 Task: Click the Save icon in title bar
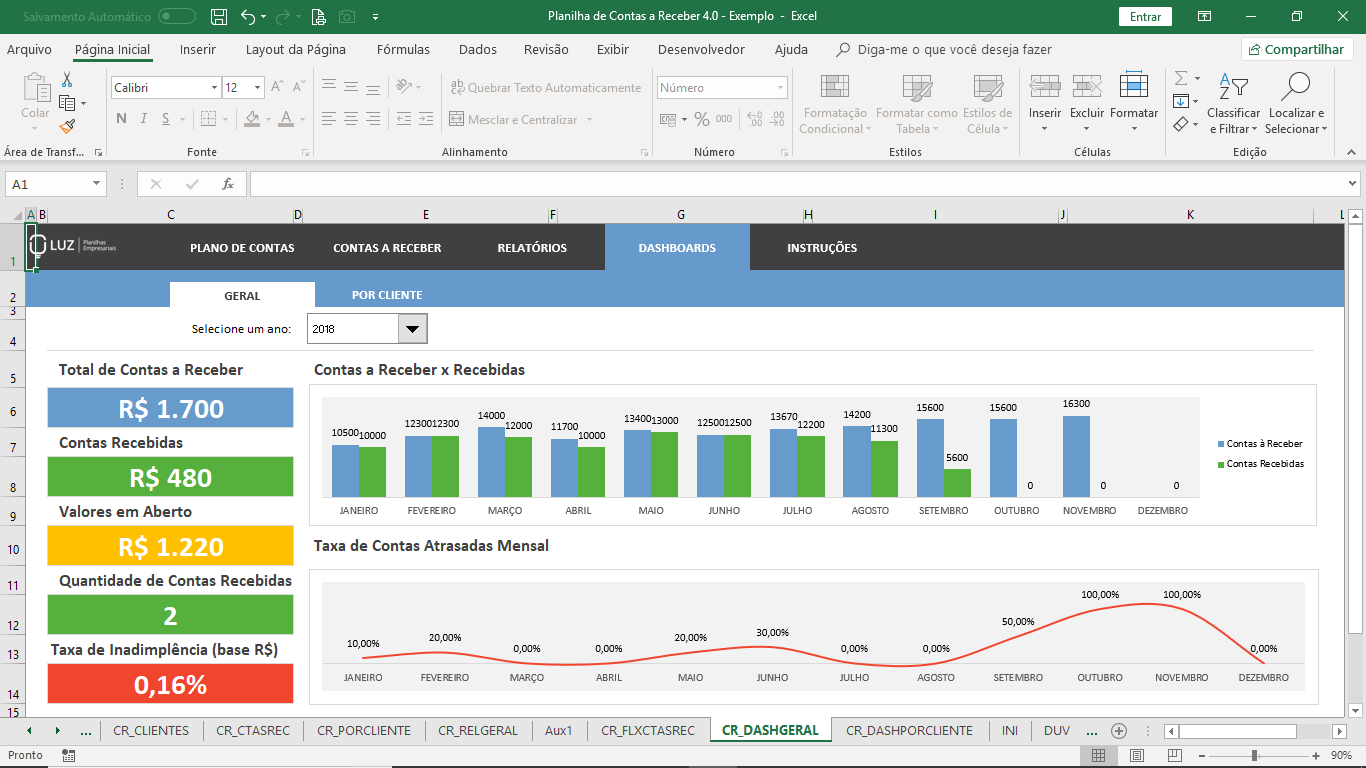click(219, 17)
